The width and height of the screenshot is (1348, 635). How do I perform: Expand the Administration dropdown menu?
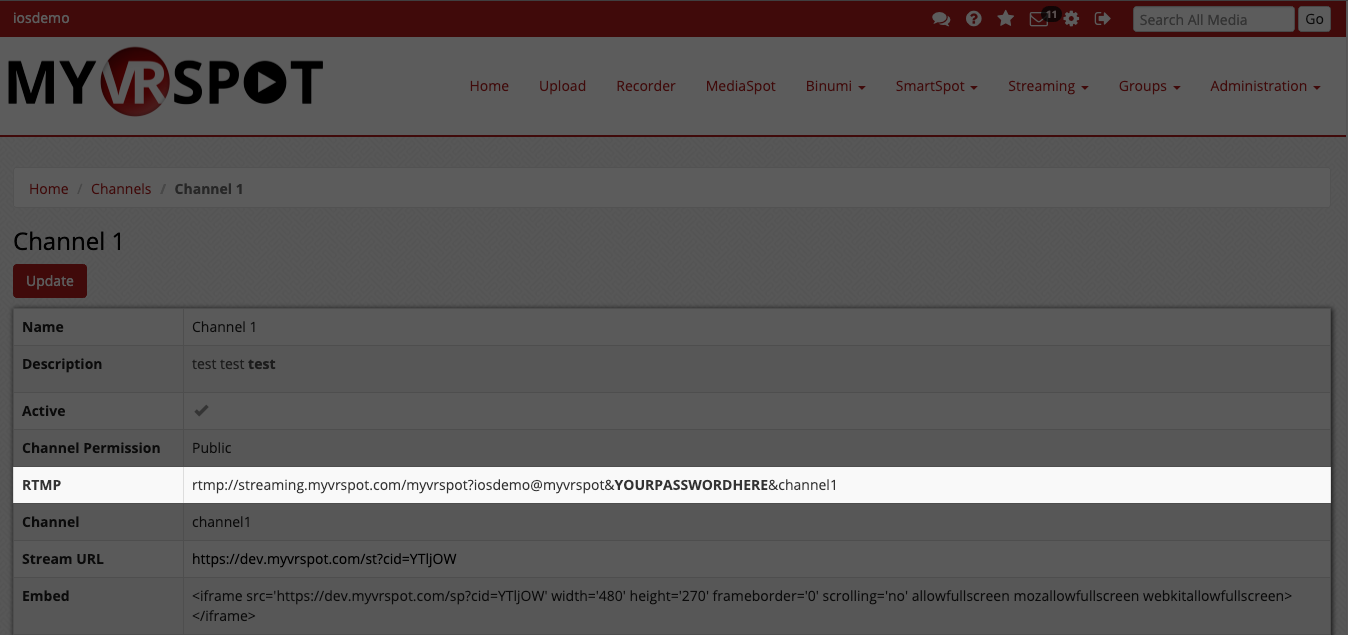click(1265, 86)
